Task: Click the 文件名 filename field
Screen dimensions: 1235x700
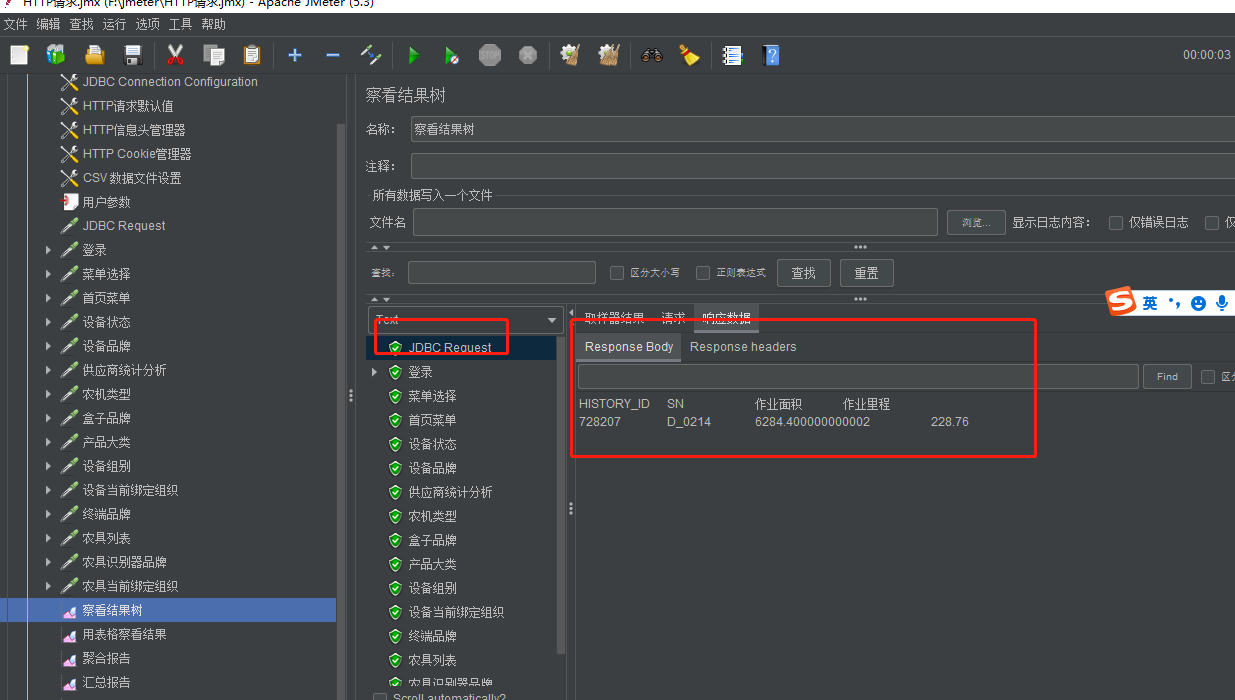Action: (x=675, y=222)
